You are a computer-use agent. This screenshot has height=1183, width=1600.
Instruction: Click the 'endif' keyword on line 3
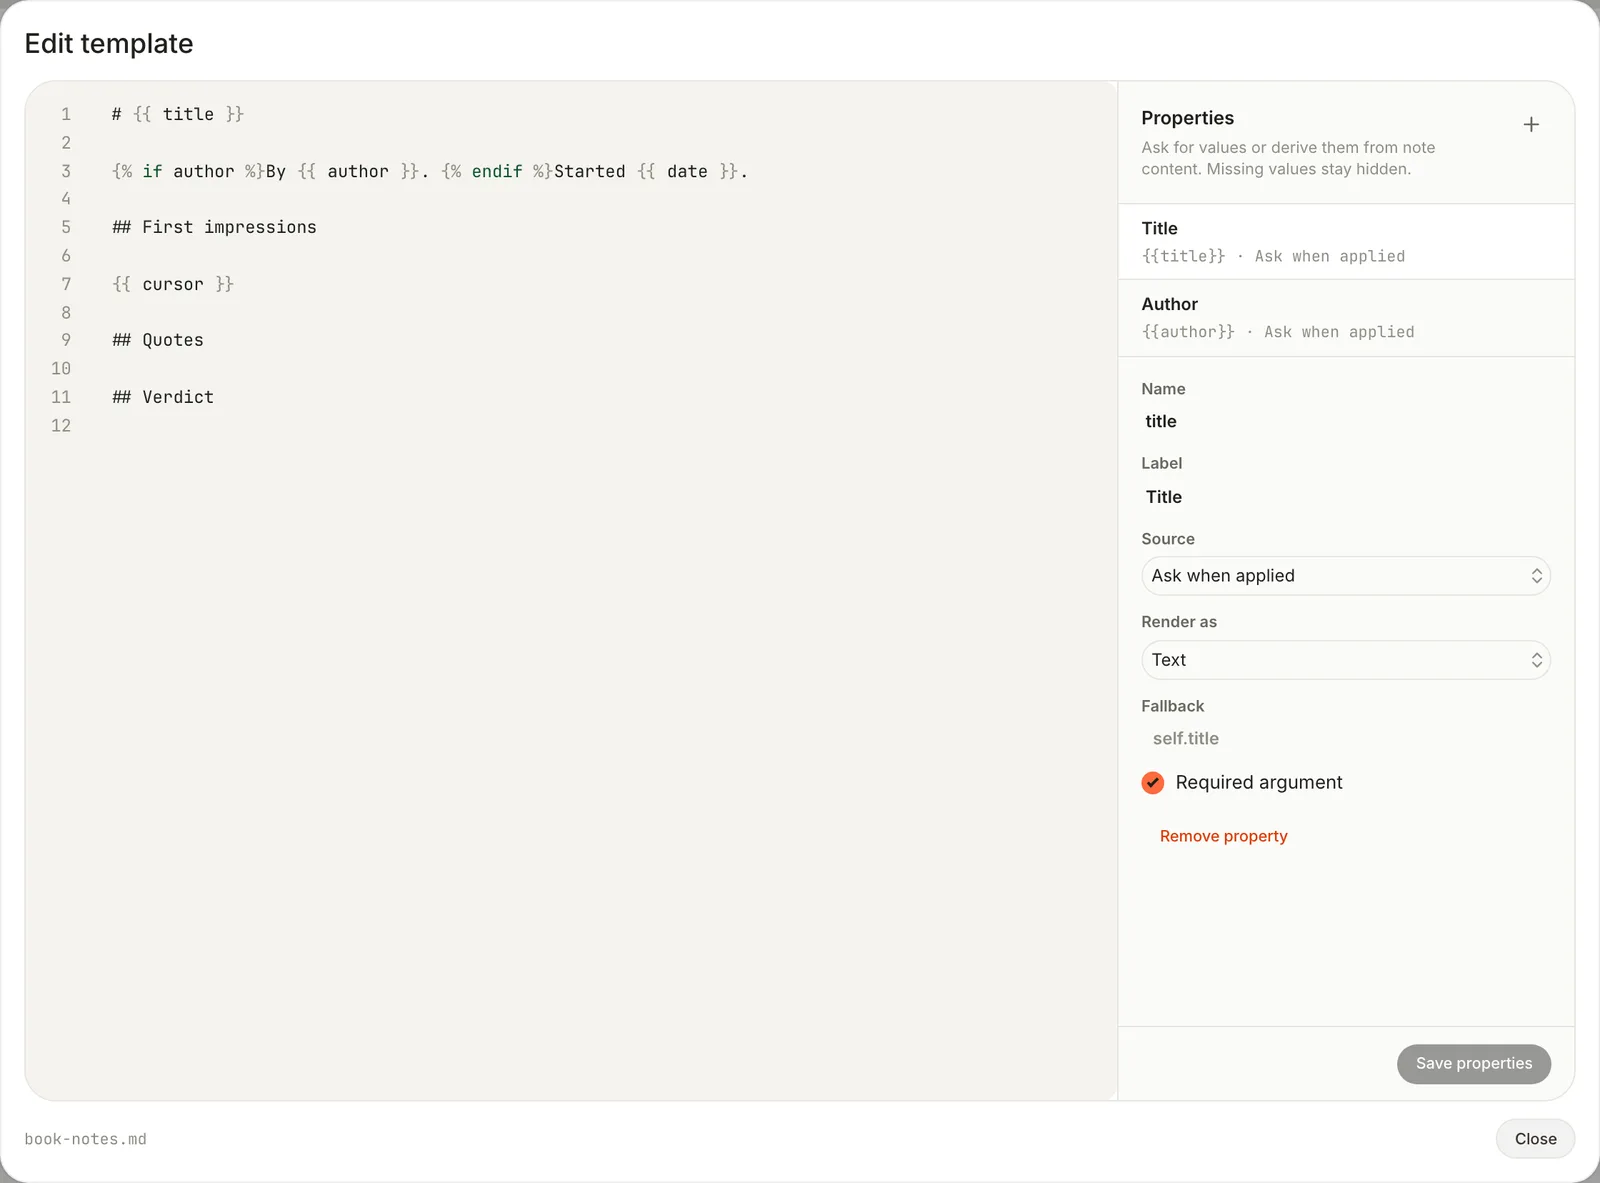pos(497,171)
